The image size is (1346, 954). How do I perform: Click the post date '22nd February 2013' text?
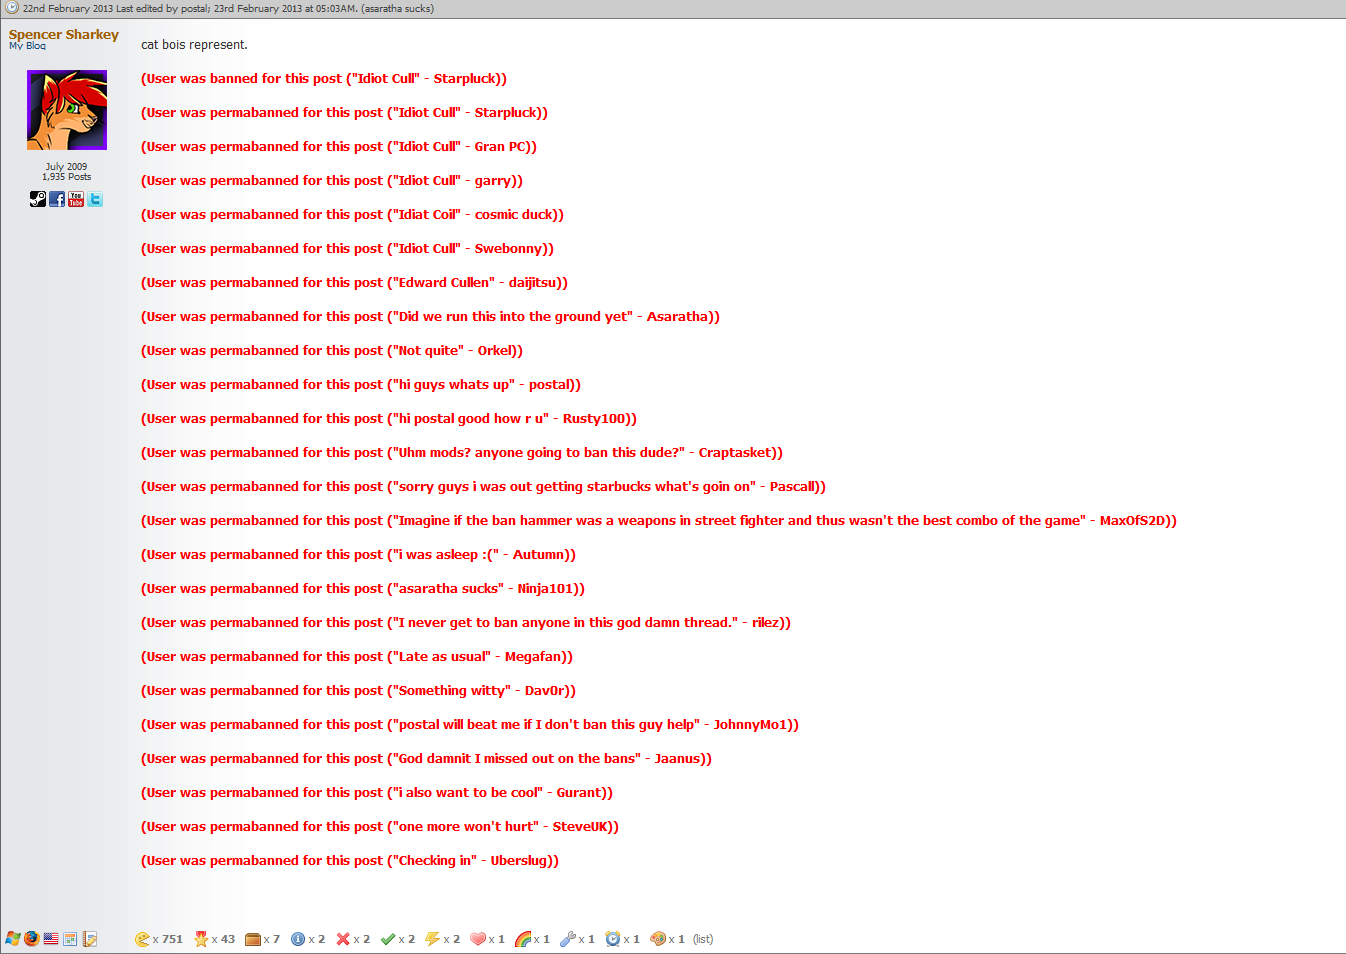tap(68, 8)
